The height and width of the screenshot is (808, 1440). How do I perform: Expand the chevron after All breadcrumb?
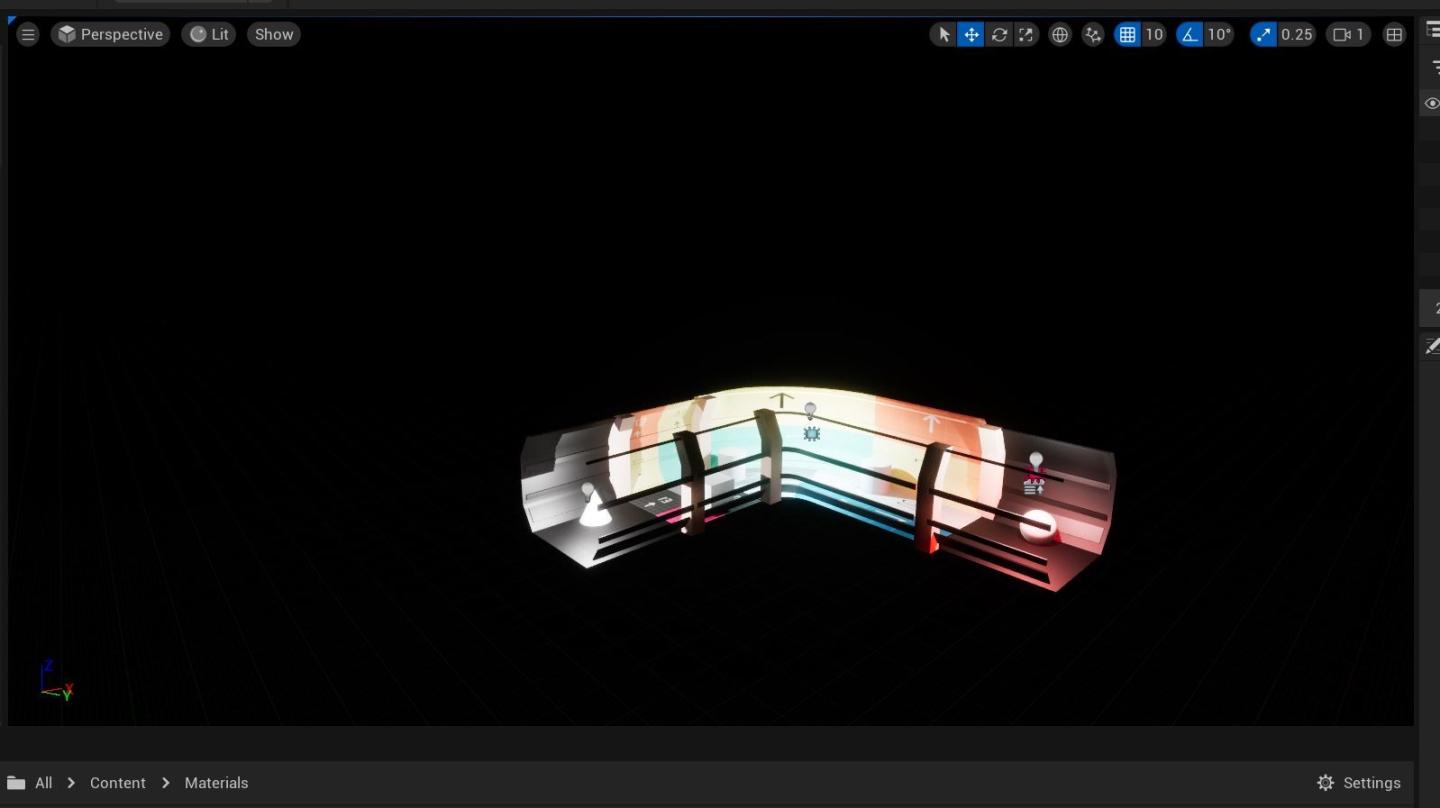[71, 783]
